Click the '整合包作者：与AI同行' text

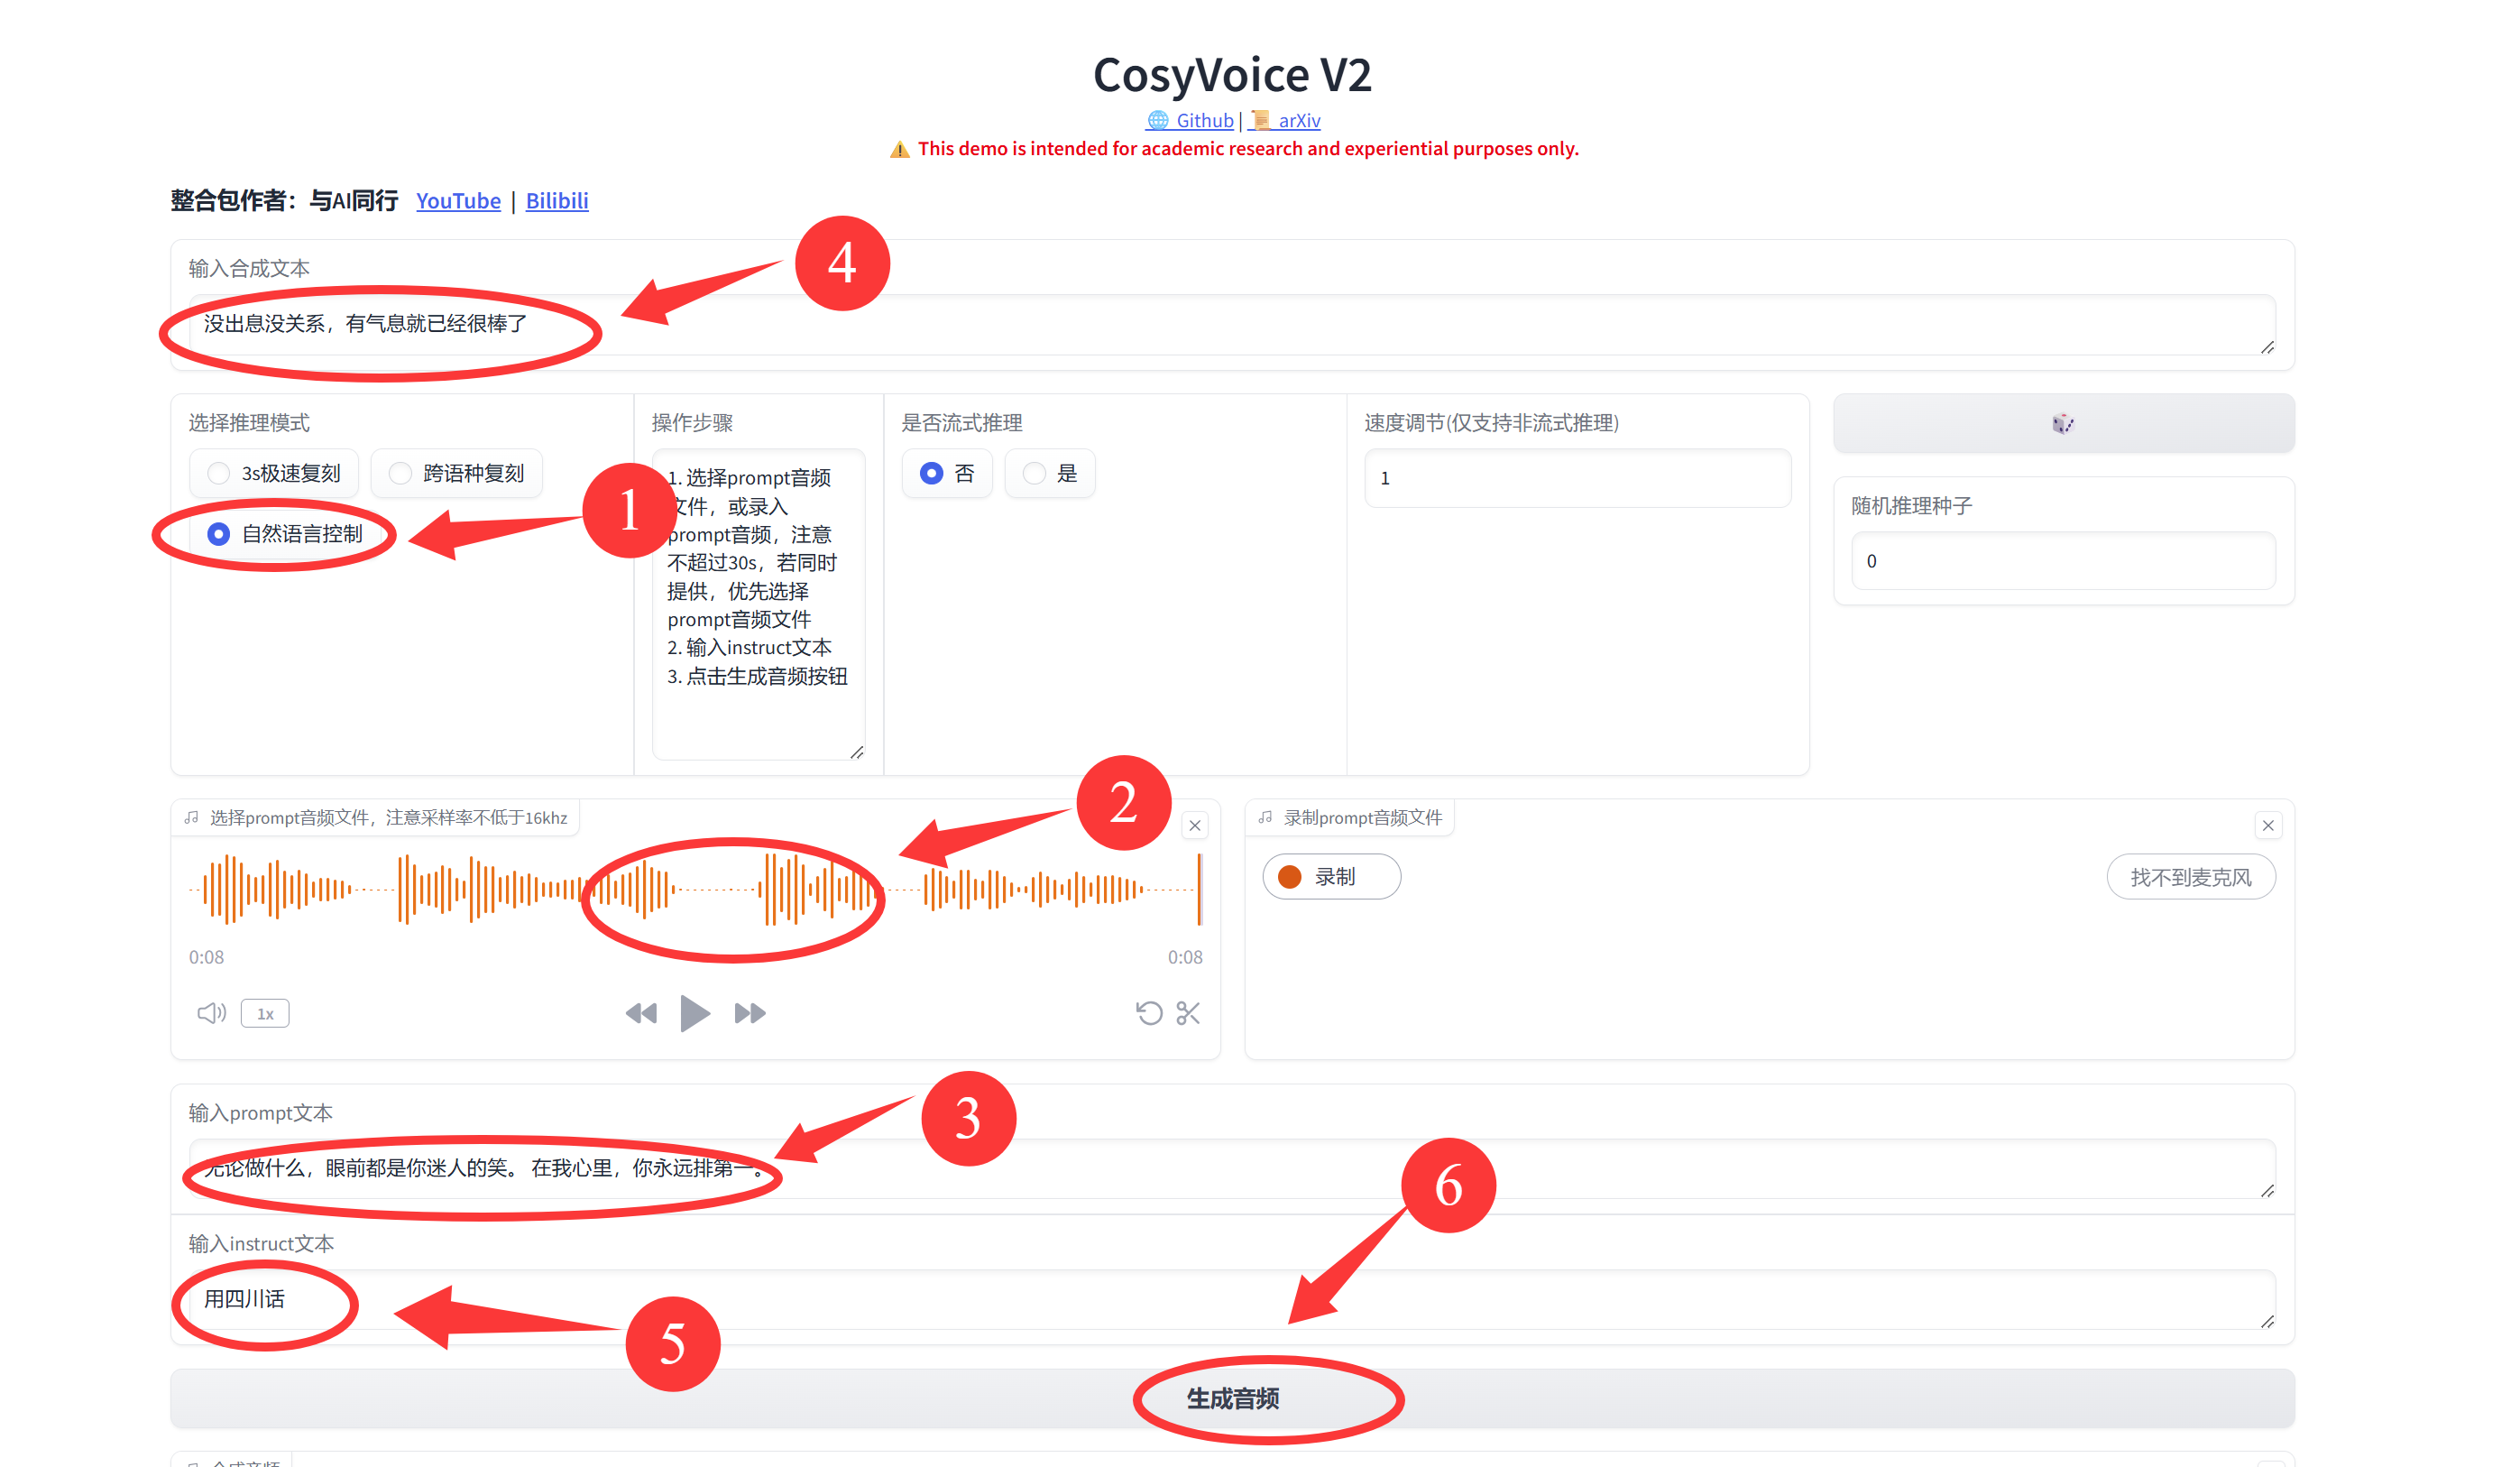tap(284, 201)
